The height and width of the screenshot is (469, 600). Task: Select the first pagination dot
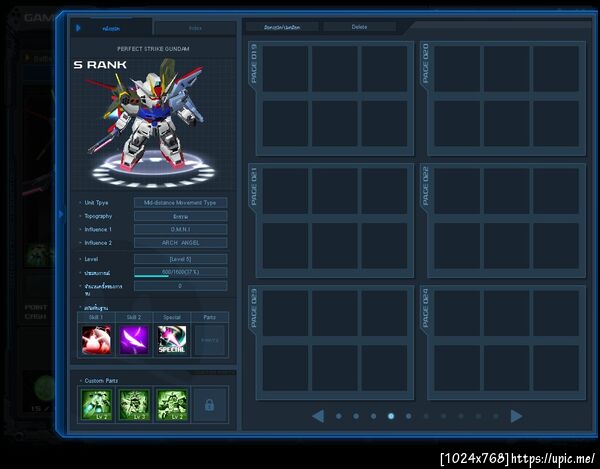pyautogui.click(x=339, y=416)
